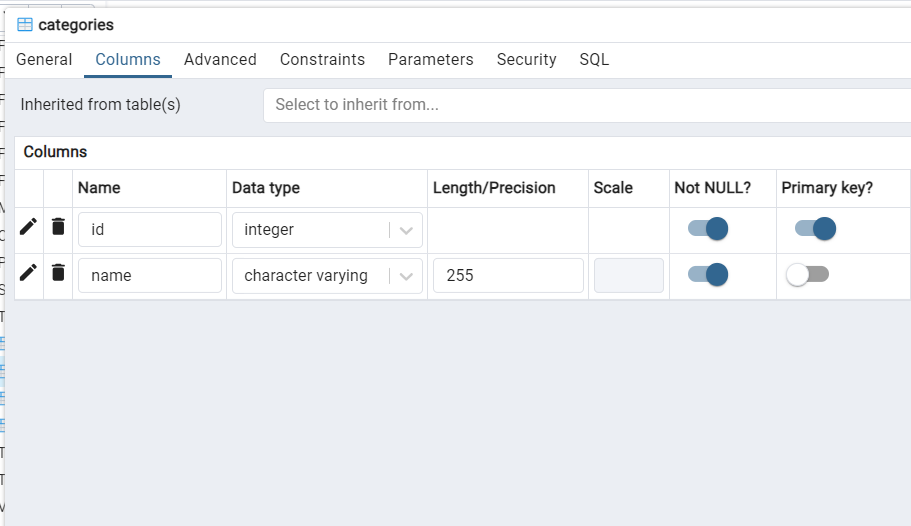Delete the id column via trash icon
This screenshot has height=526, width=911.
(59, 227)
